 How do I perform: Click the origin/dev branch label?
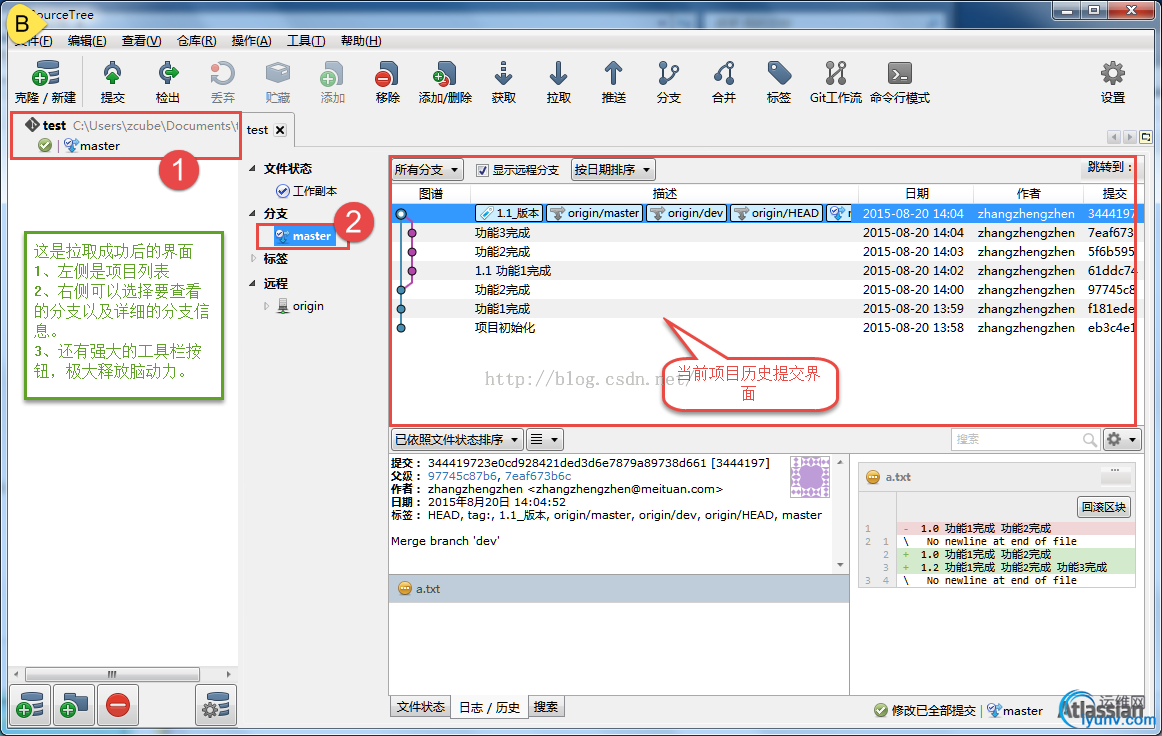coord(687,213)
